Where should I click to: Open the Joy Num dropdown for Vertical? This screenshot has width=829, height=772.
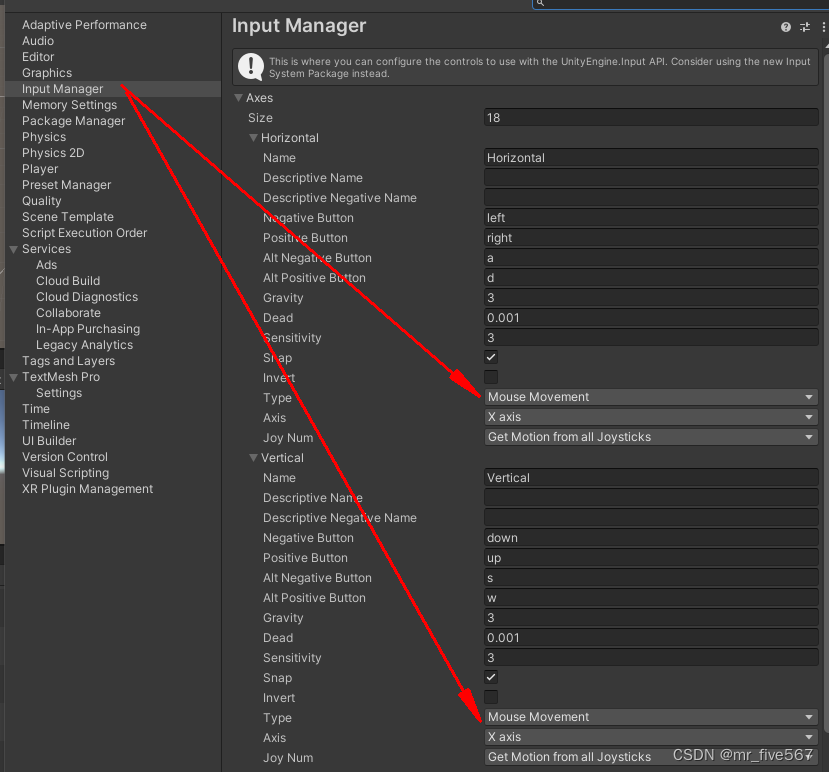pyautogui.click(x=651, y=757)
